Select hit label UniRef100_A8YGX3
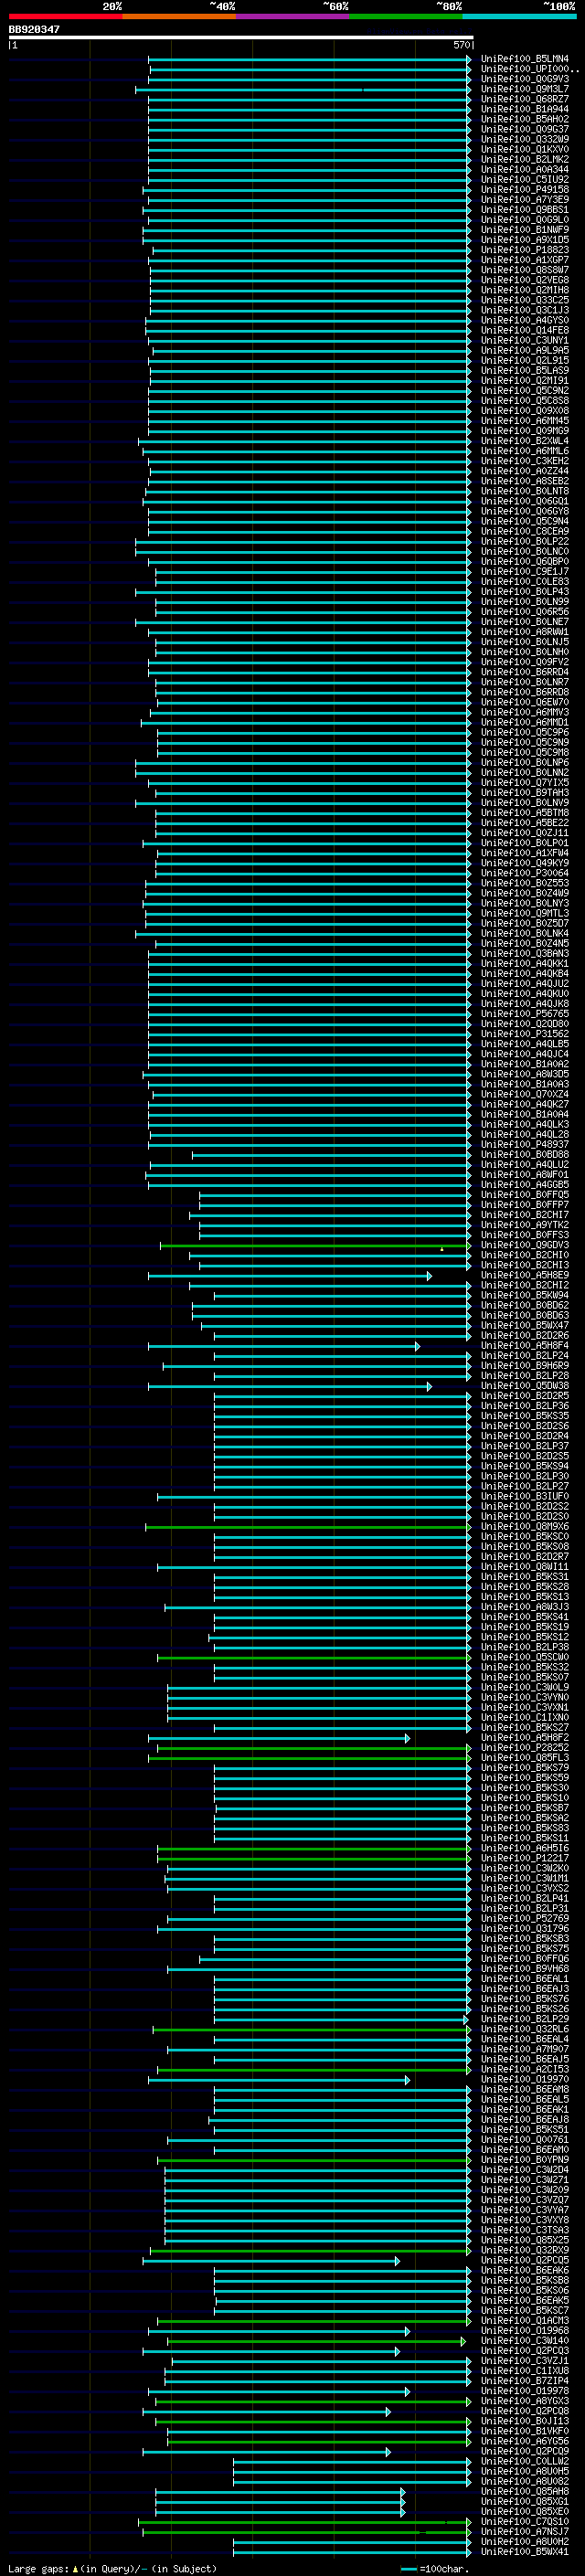Screen dimensions: 585x2576 point(524,2401)
